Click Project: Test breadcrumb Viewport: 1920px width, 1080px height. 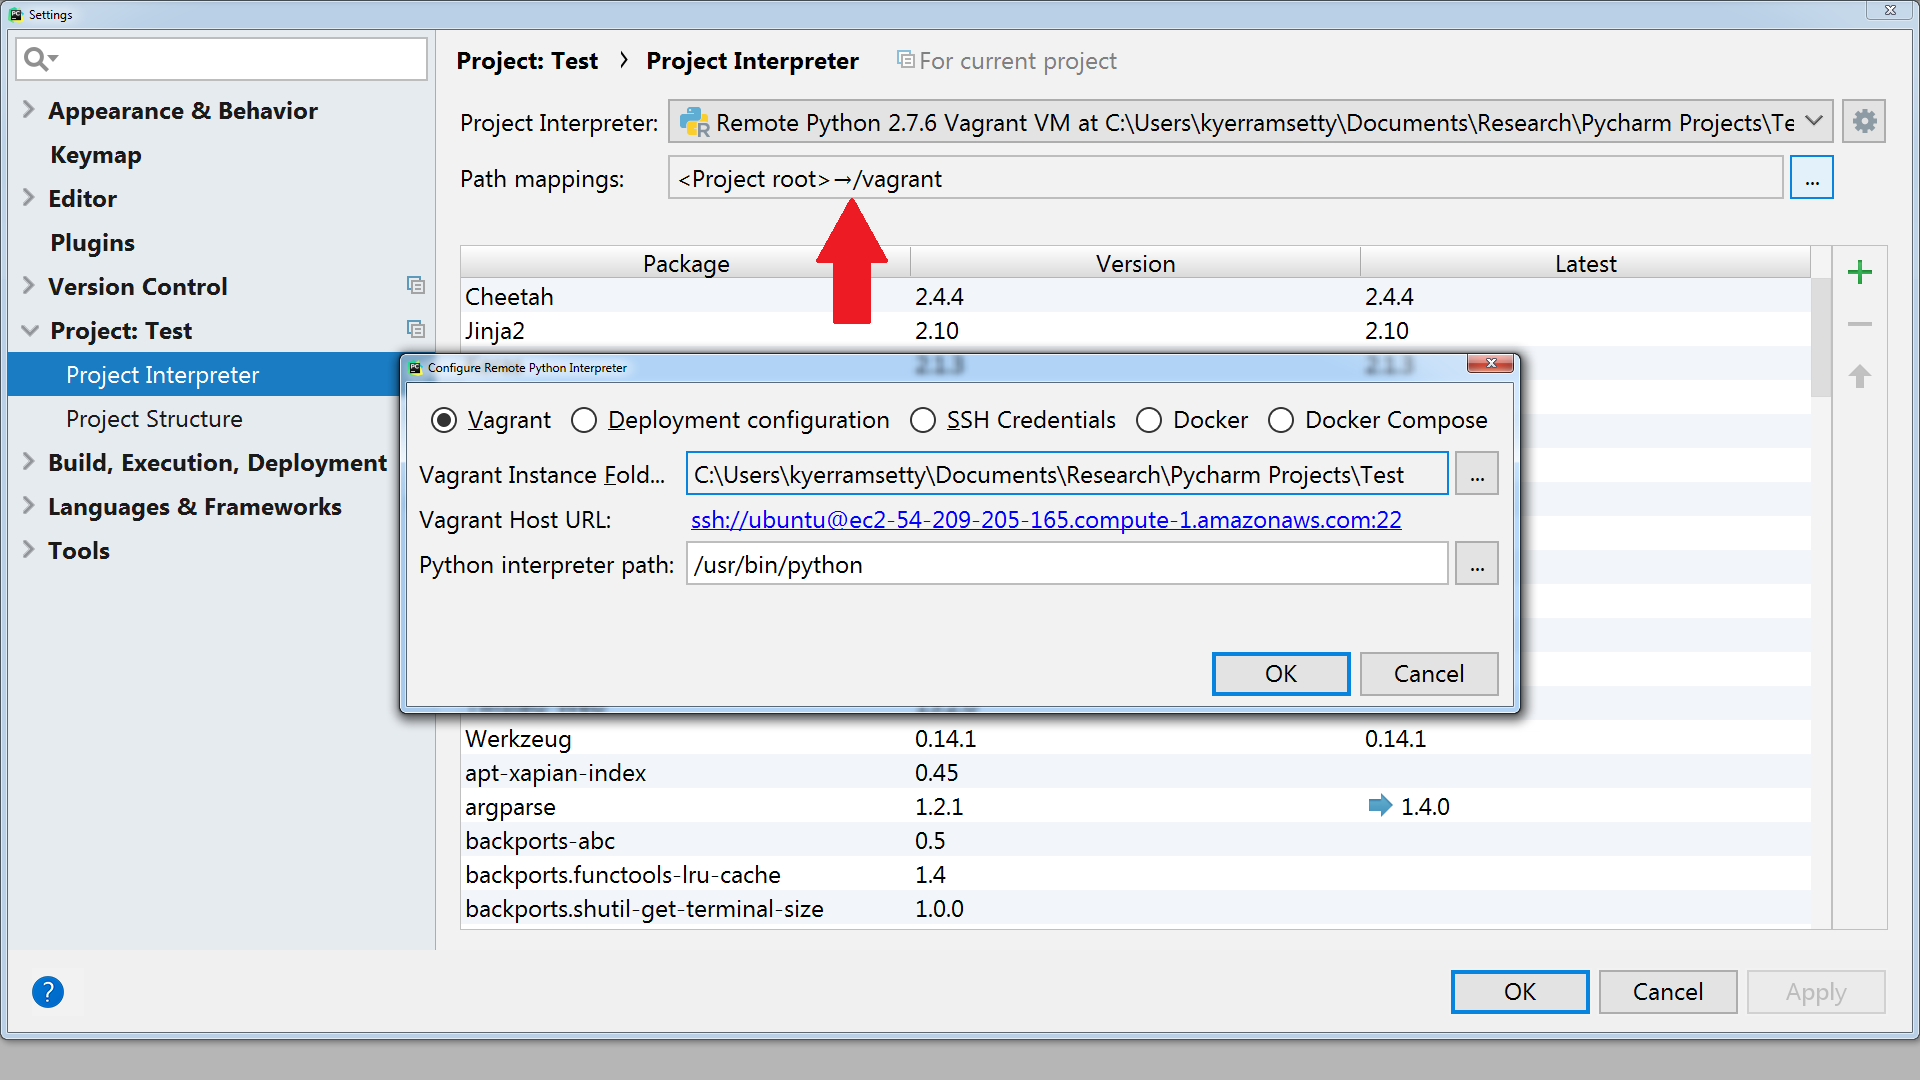click(x=527, y=61)
